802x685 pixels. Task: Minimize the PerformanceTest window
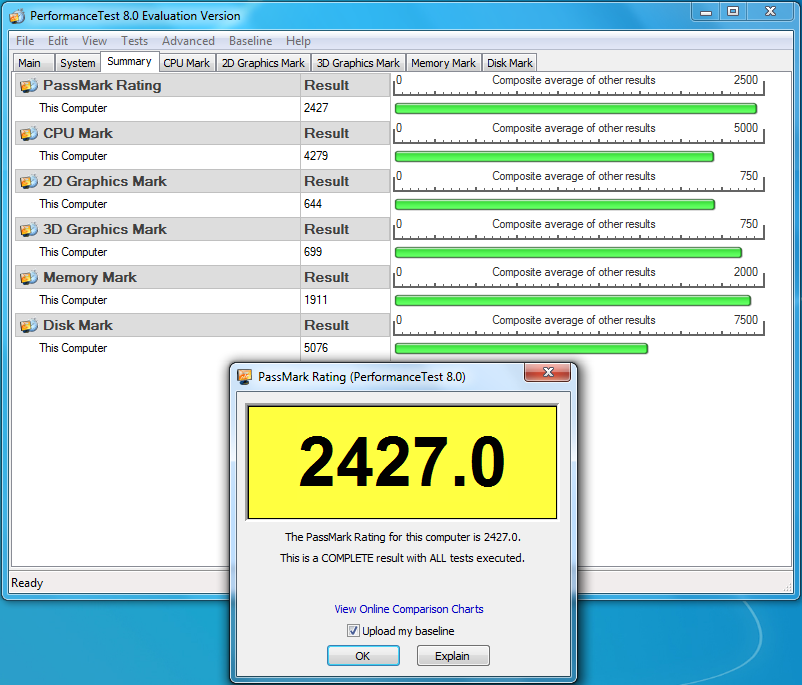coord(706,12)
